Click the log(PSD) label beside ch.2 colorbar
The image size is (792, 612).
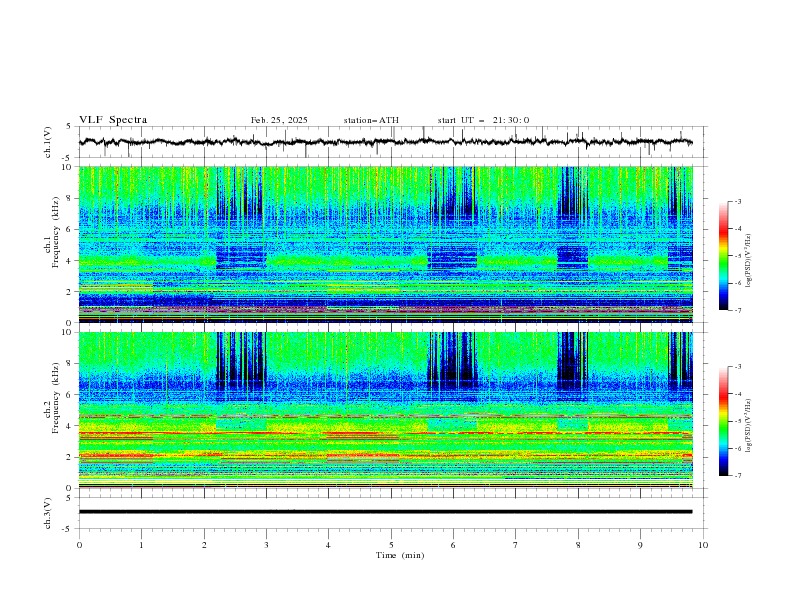click(x=748, y=426)
